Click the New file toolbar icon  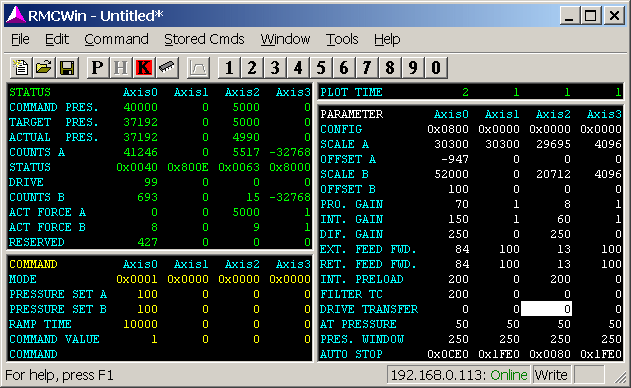pyautogui.click(x=21, y=68)
